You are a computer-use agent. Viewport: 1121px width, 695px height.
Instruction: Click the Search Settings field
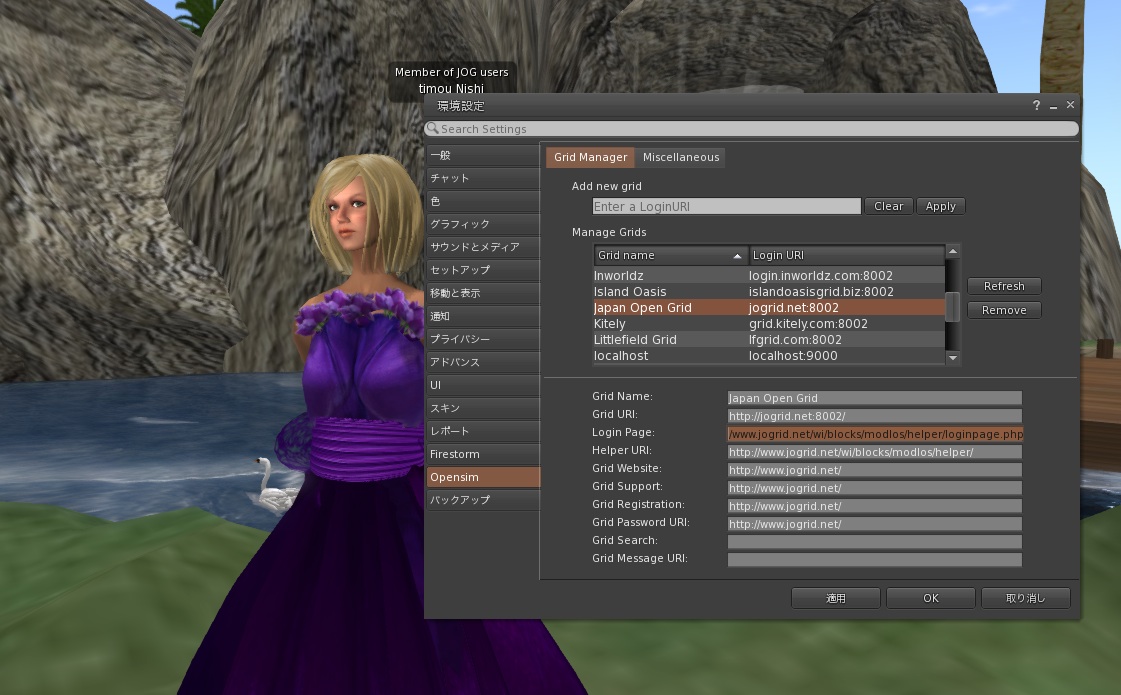(751, 129)
